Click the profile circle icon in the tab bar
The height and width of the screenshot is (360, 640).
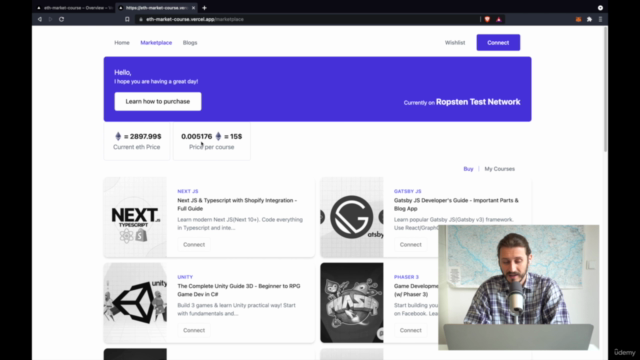point(600,8)
